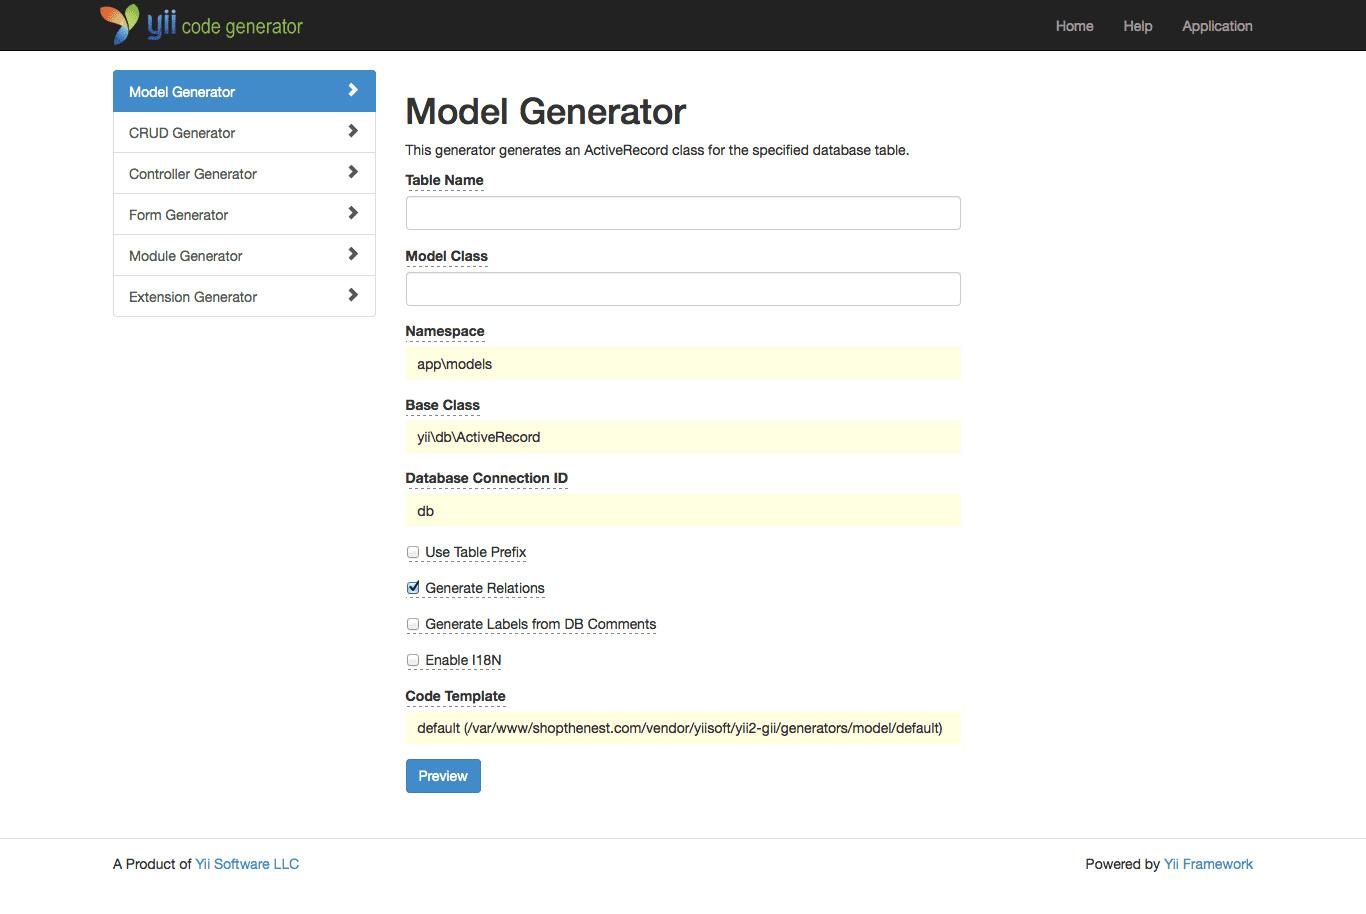Open the Home navigation item

click(1074, 26)
